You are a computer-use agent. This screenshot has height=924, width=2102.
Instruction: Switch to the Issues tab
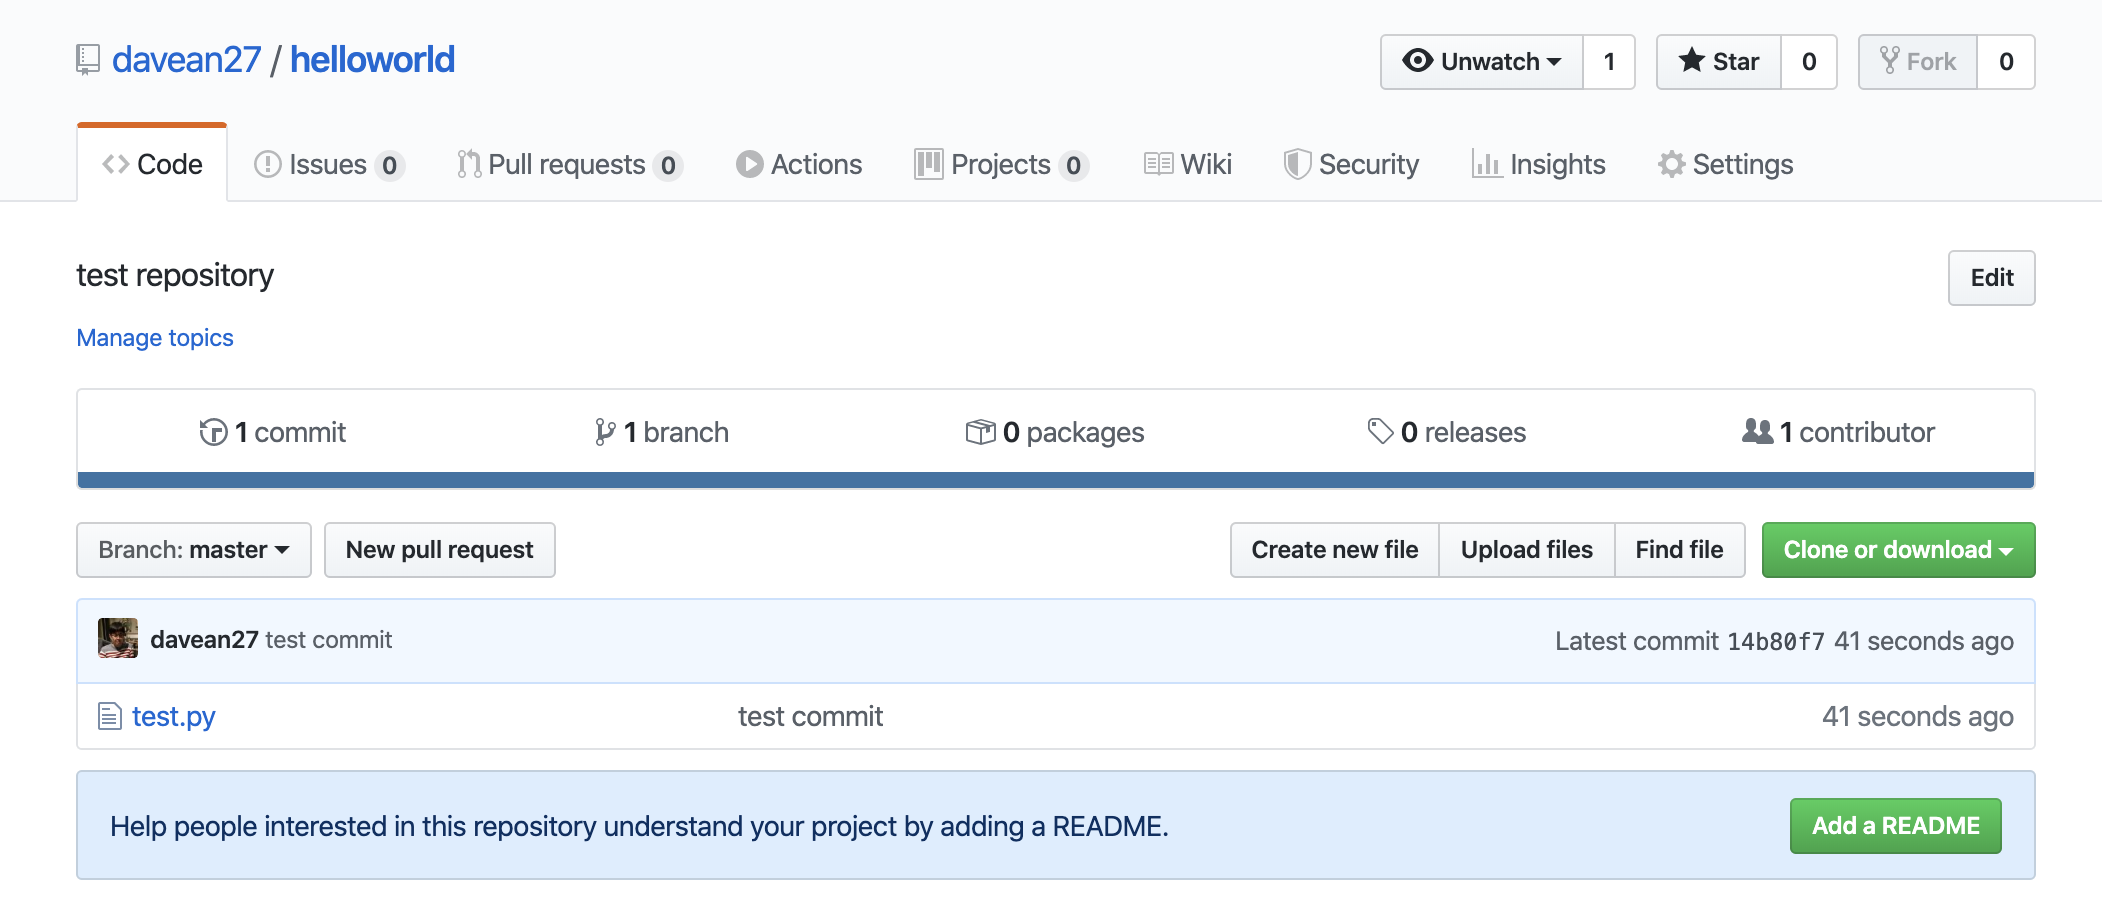point(327,164)
